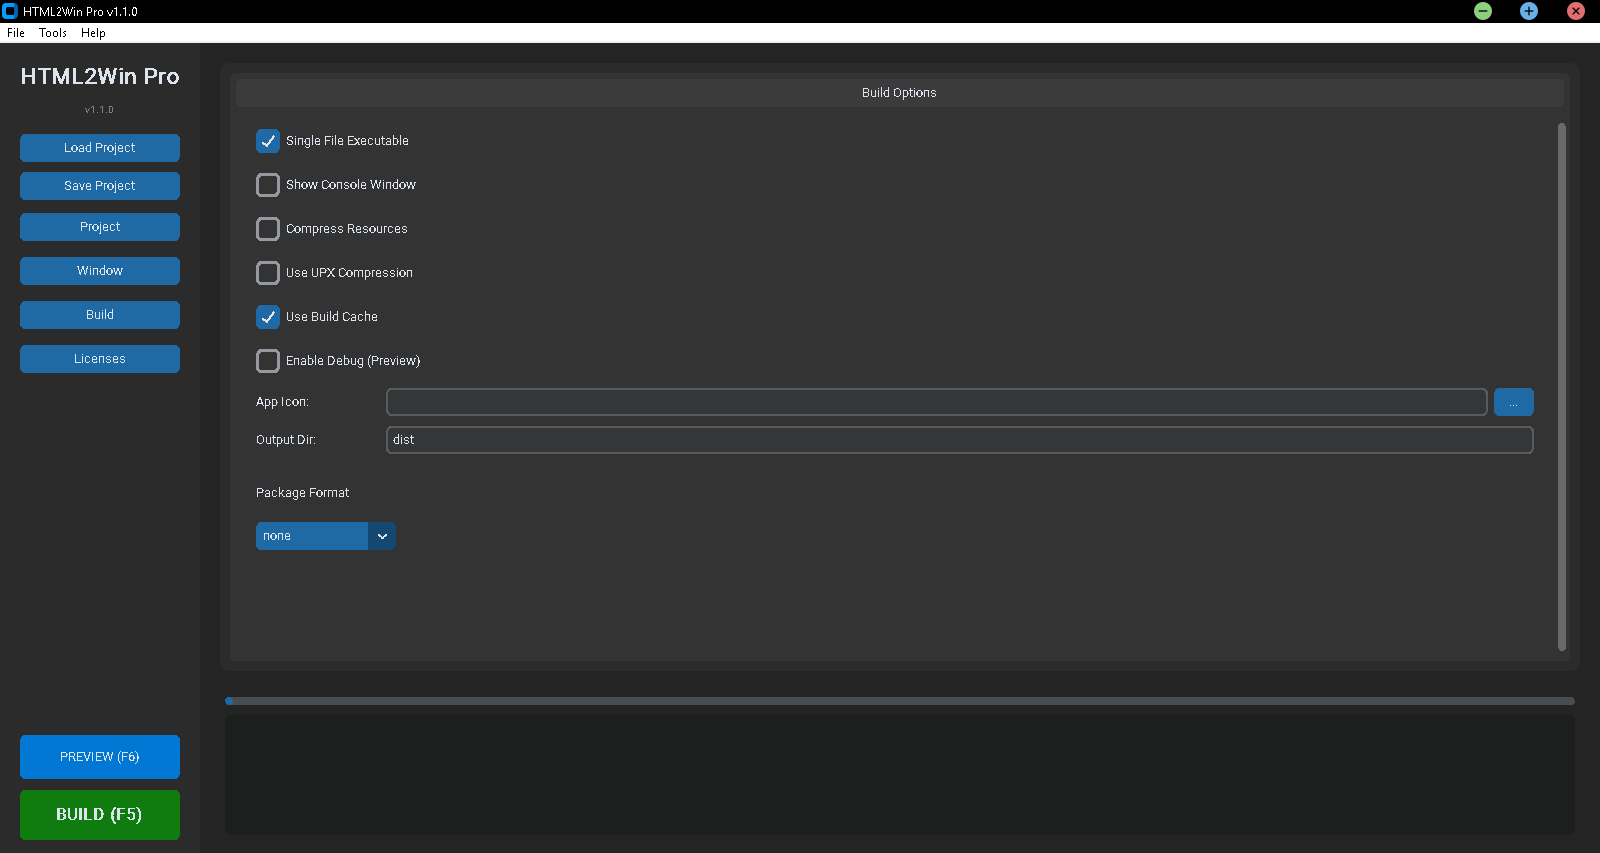Open the Package Format dropdown
The height and width of the screenshot is (853, 1600).
point(326,536)
